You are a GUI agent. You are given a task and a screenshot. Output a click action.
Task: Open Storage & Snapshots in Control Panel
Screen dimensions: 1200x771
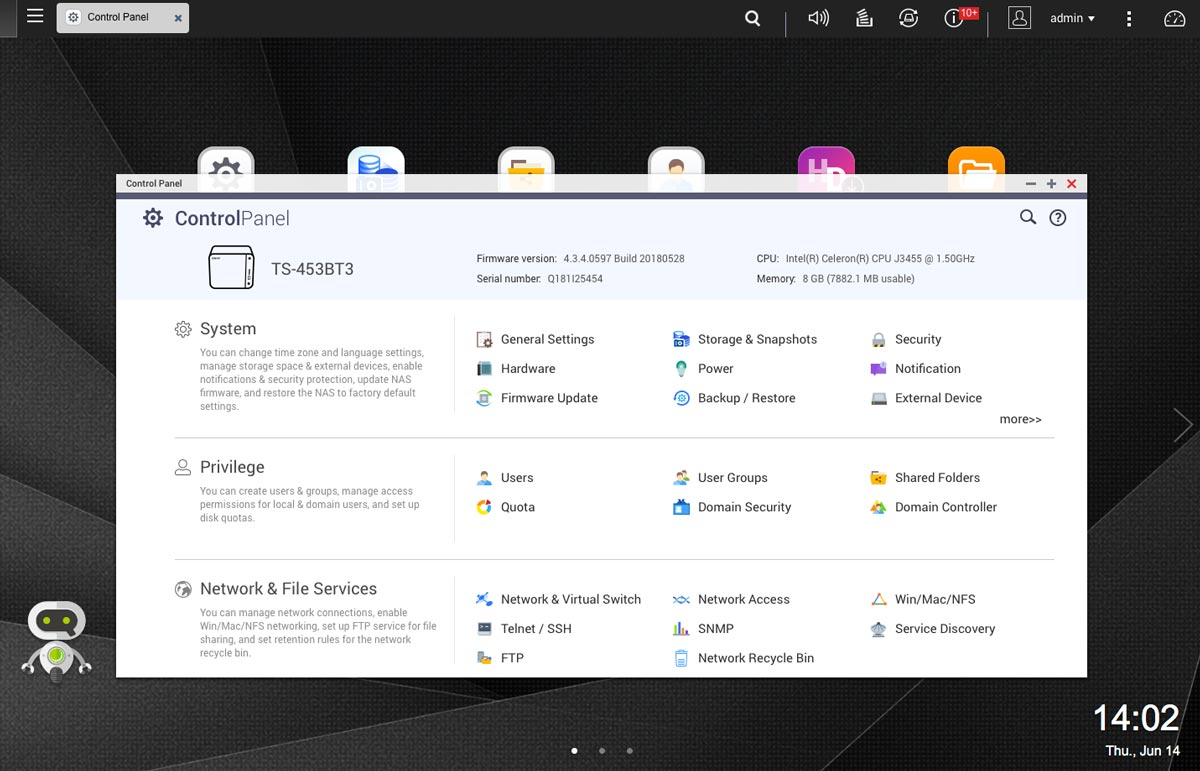tap(745, 339)
